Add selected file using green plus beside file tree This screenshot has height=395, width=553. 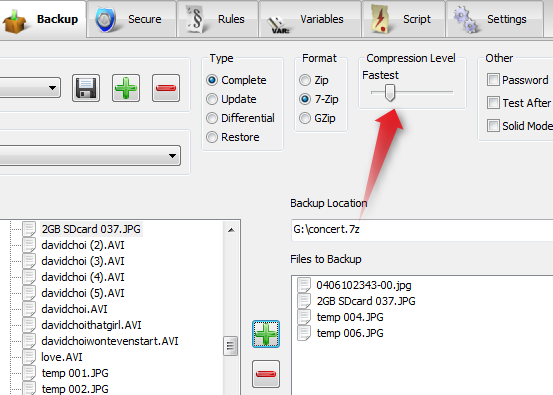point(266,334)
